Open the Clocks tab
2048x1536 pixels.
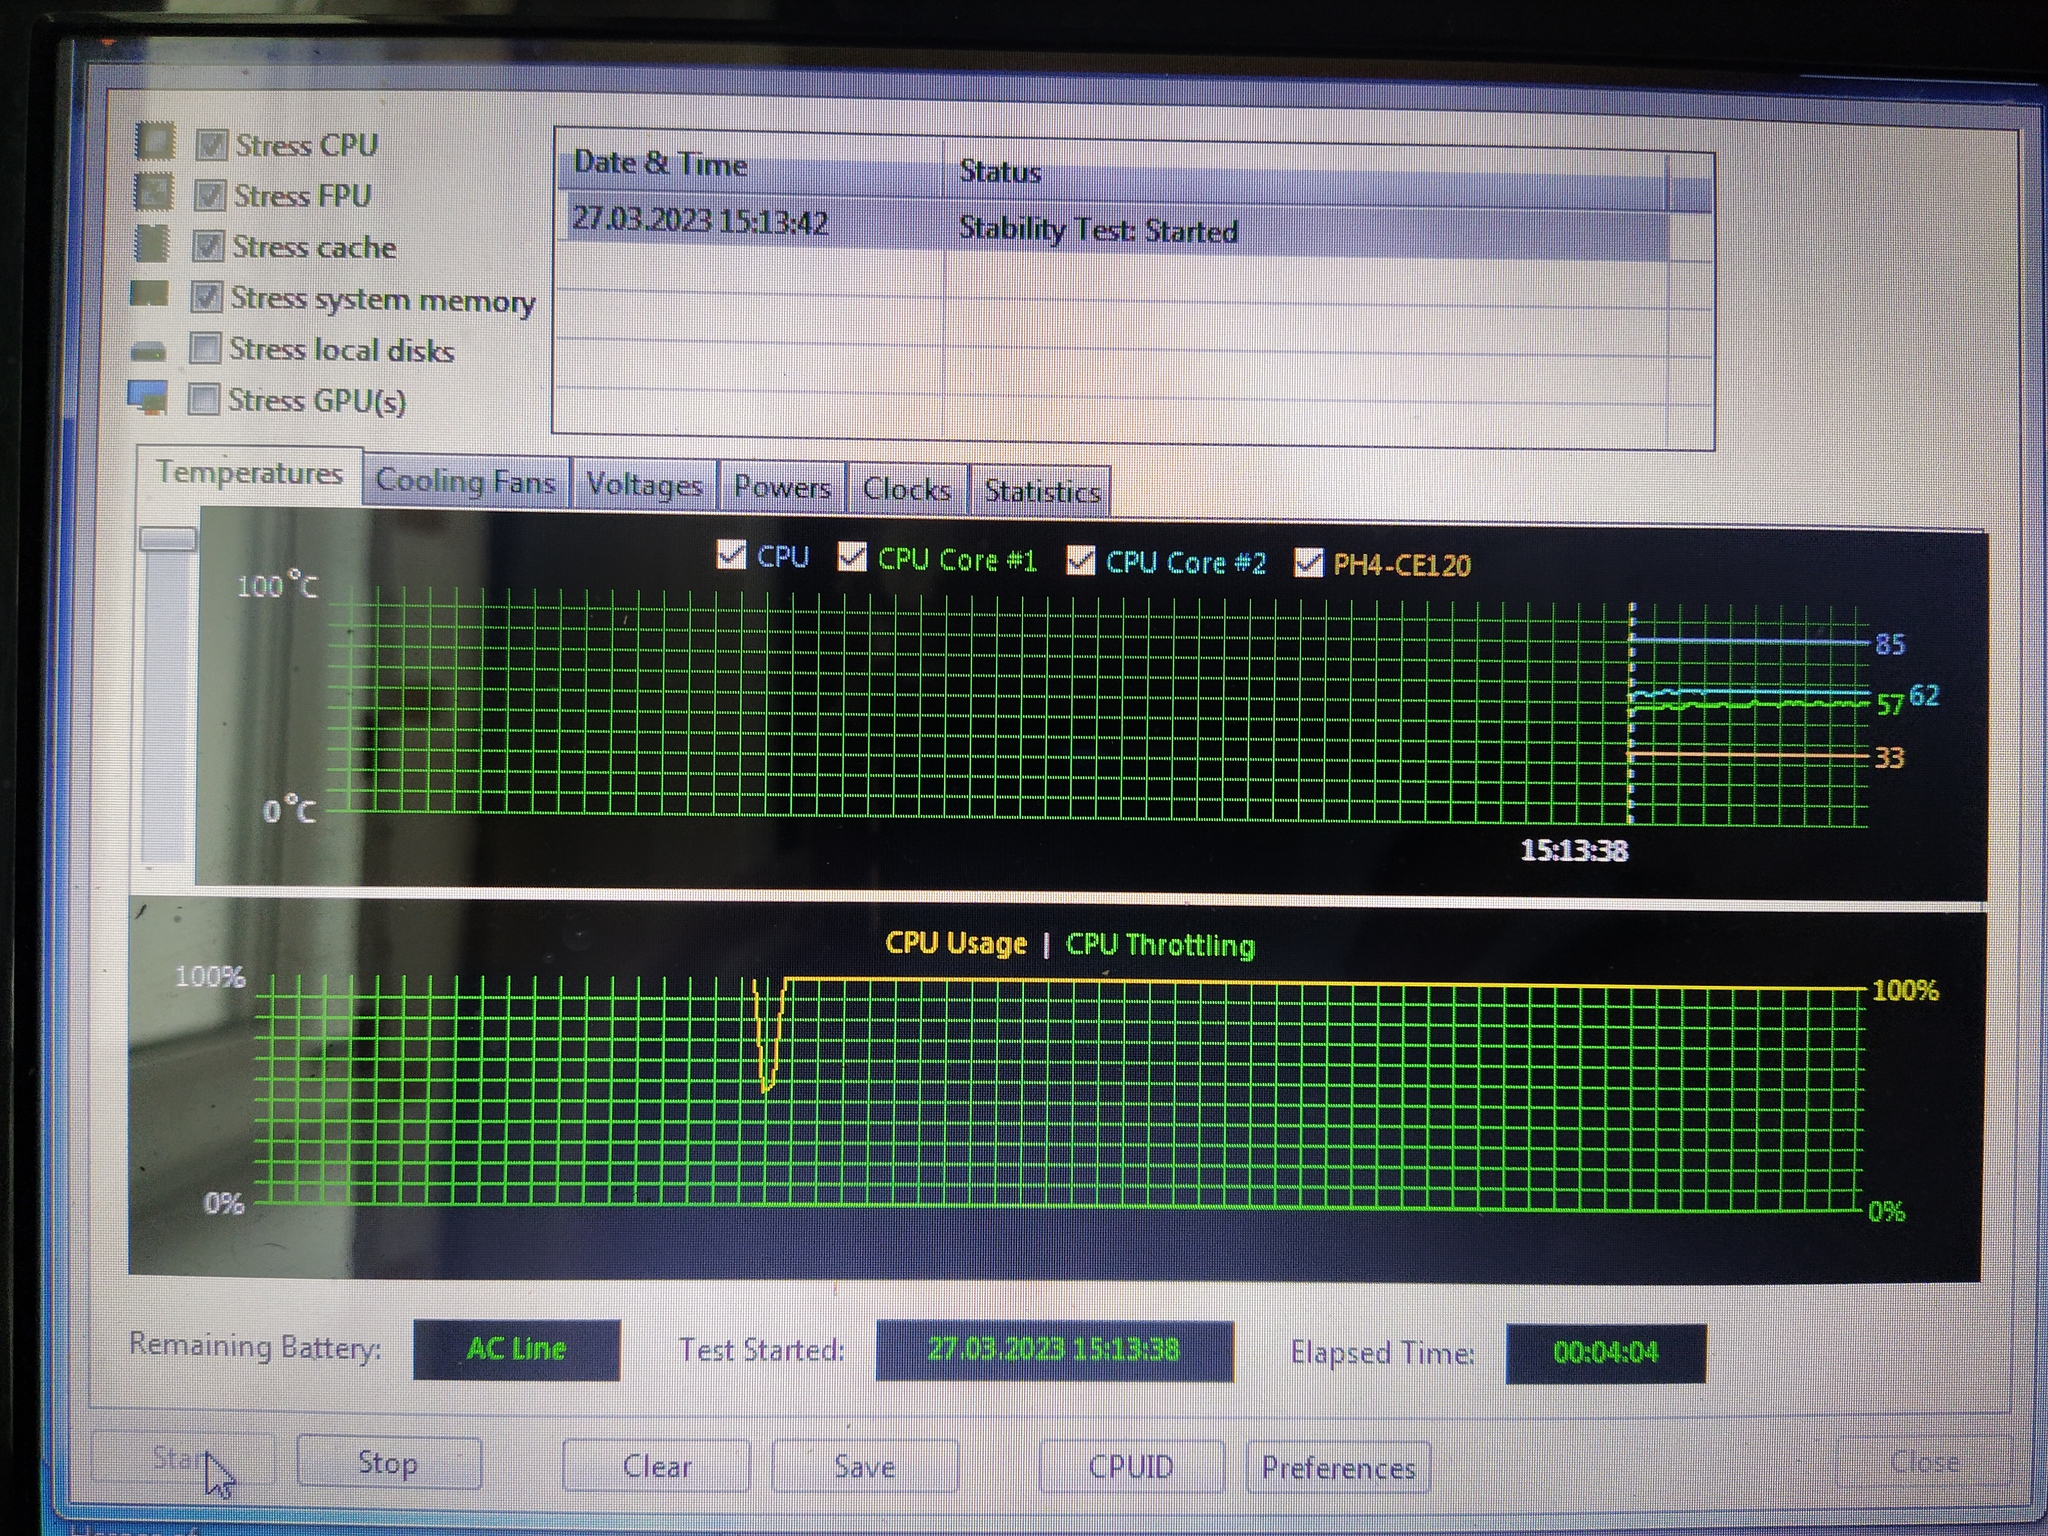pyautogui.click(x=907, y=490)
